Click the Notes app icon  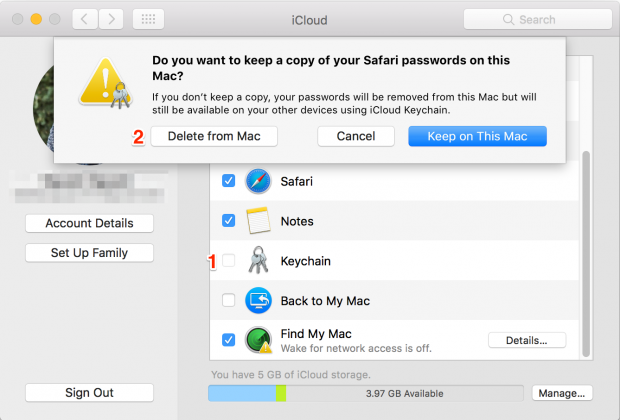pyautogui.click(x=259, y=221)
